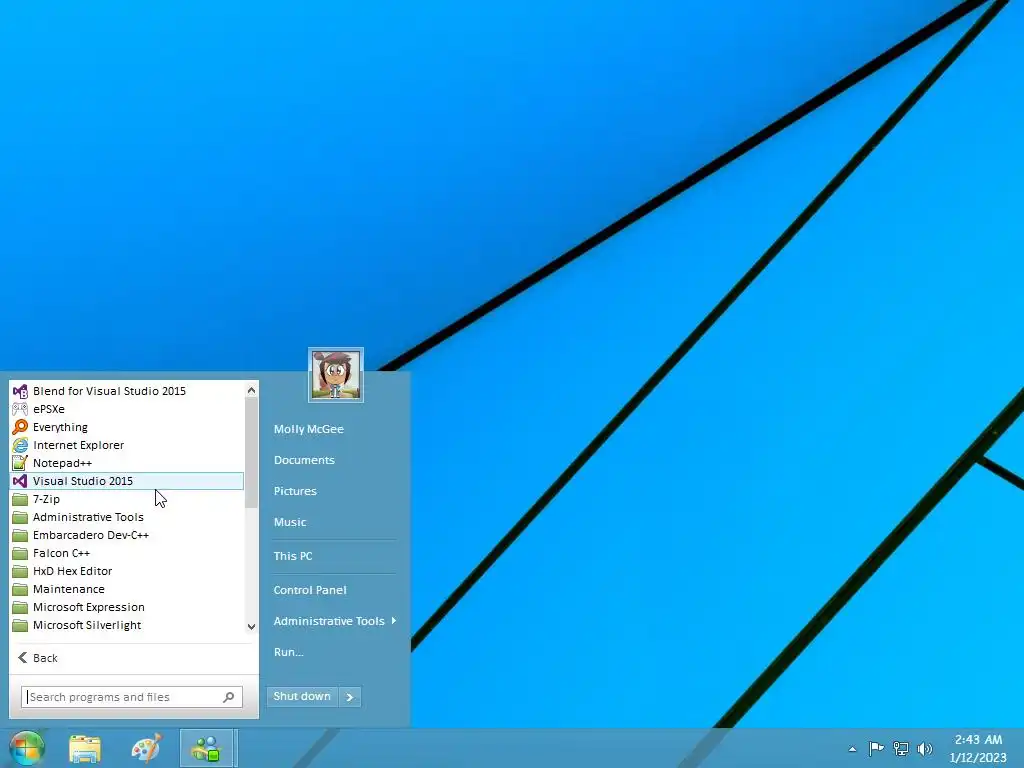Screen dimensions: 1024x768
Task: Click the Microsoft Silverlight folder icon
Action: click(20, 625)
